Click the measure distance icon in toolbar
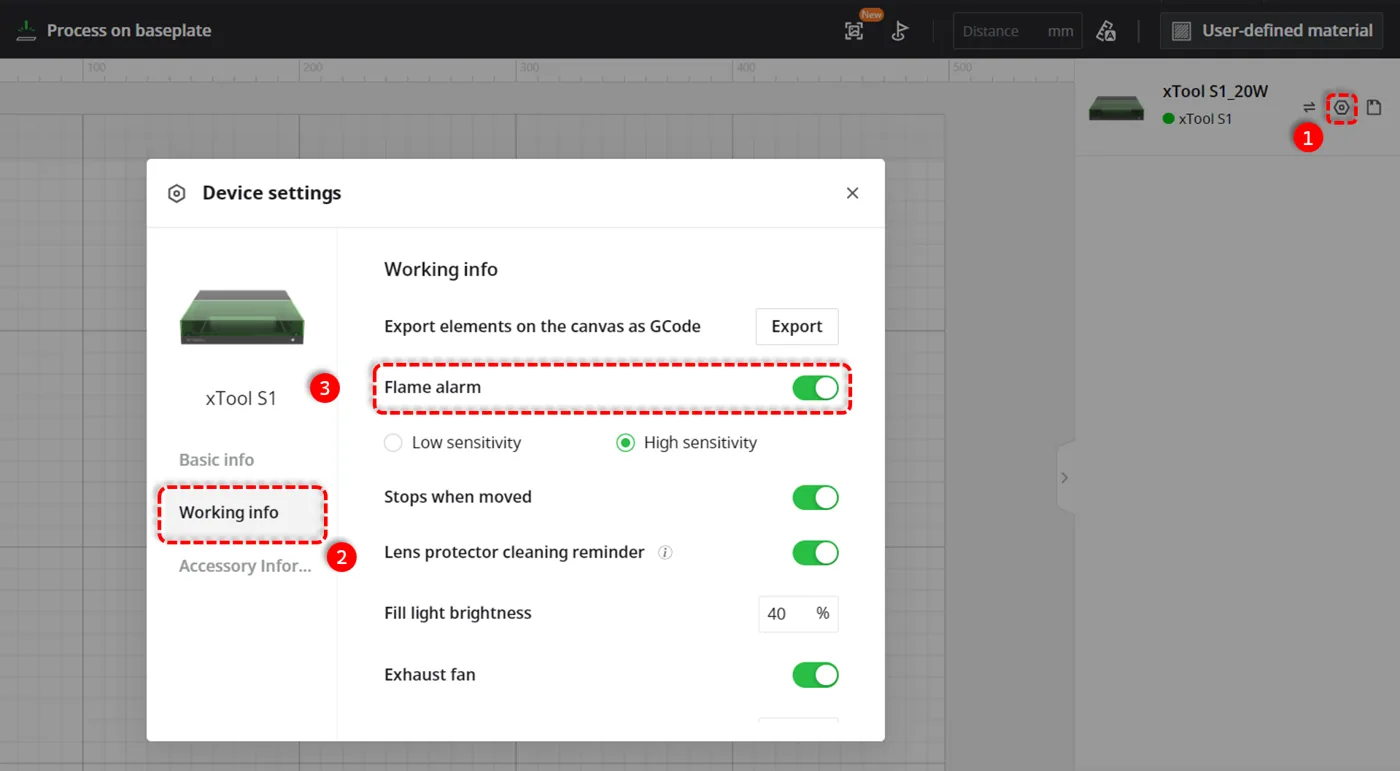Viewport: 1400px width, 771px height. pos(1106,31)
